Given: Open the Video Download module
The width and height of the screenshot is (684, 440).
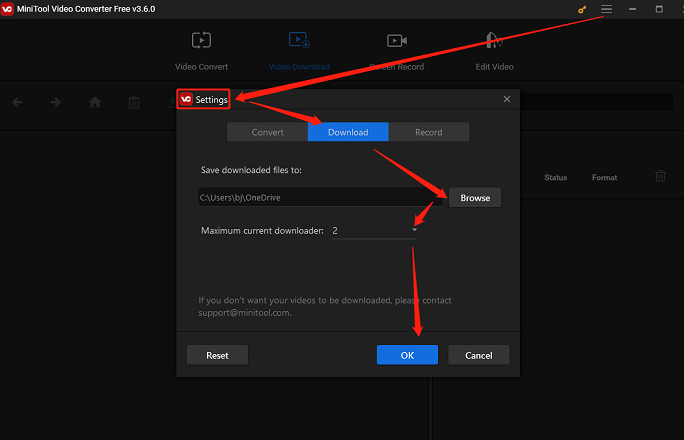Looking at the screenshot, I should [299, 51].
